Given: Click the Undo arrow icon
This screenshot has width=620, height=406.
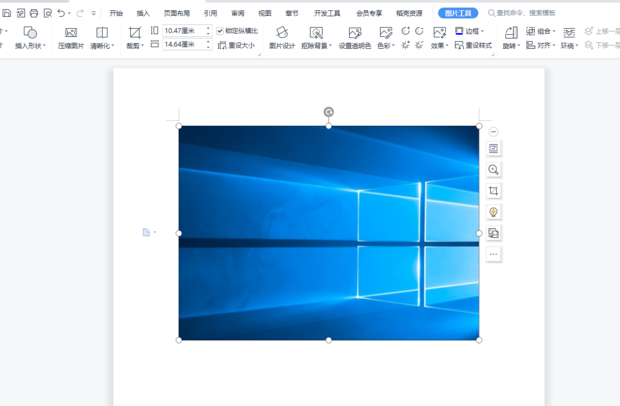Looking at the screenshot, I should coord(61,13).
